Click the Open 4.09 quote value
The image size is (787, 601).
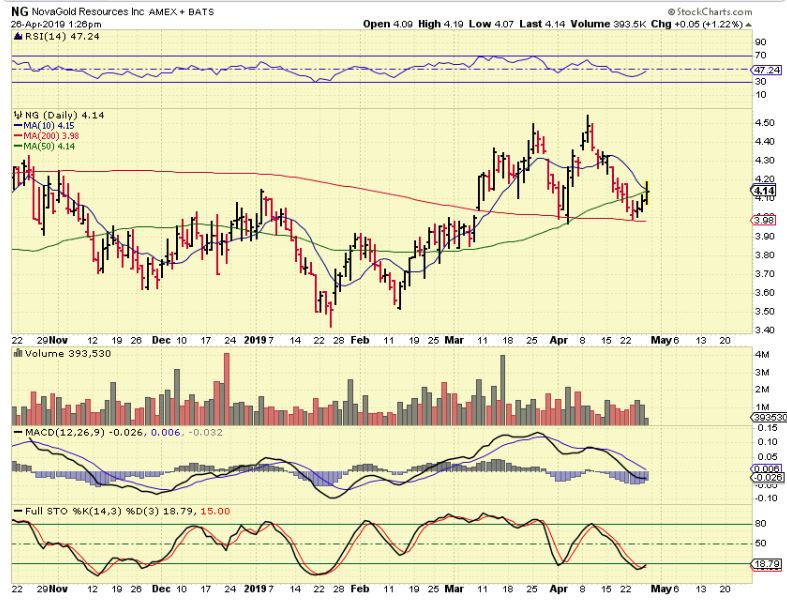pyautogui.click(x=388, y=24)
